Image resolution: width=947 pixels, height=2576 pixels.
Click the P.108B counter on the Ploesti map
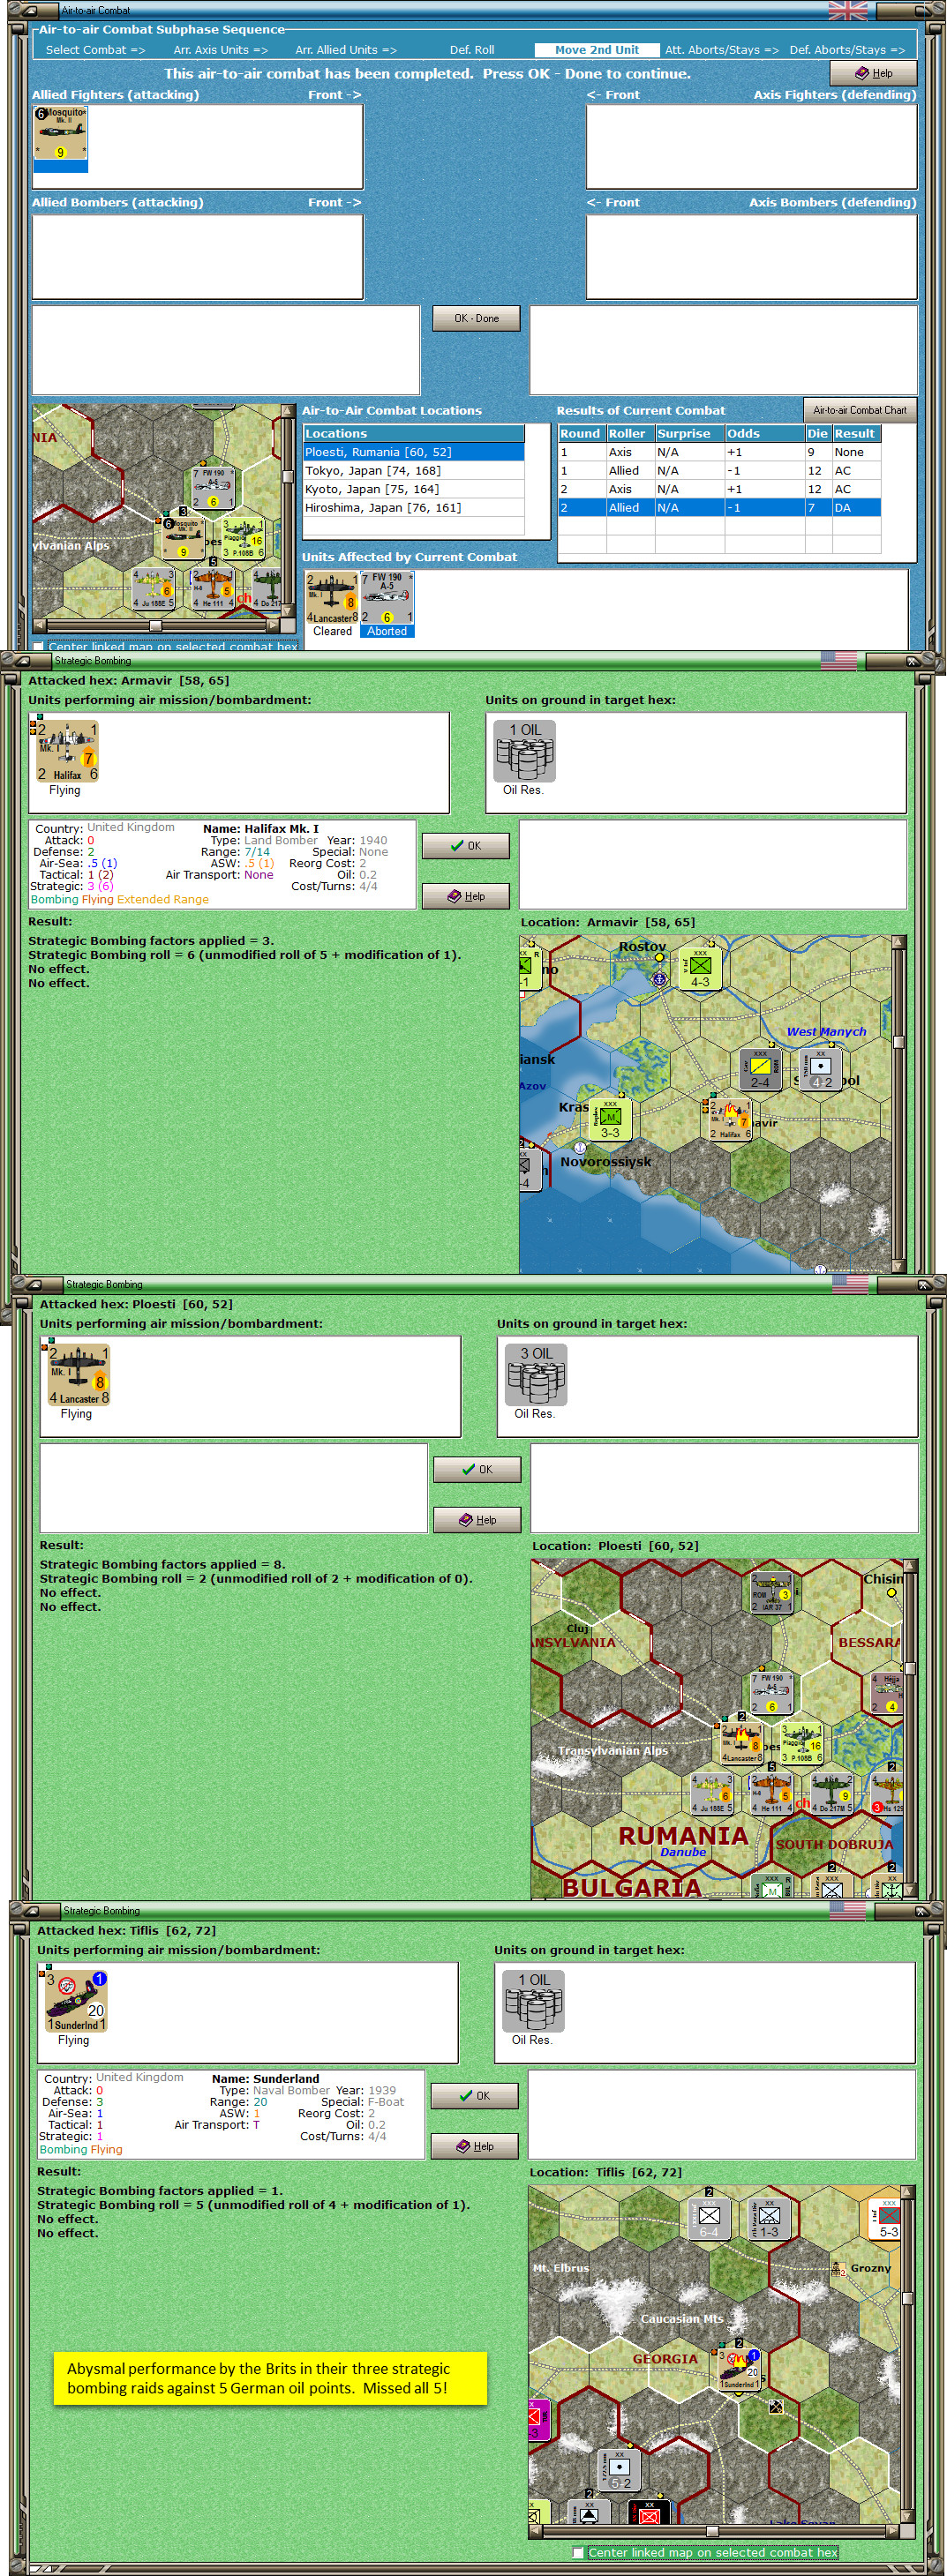[x=801, y=1744]
